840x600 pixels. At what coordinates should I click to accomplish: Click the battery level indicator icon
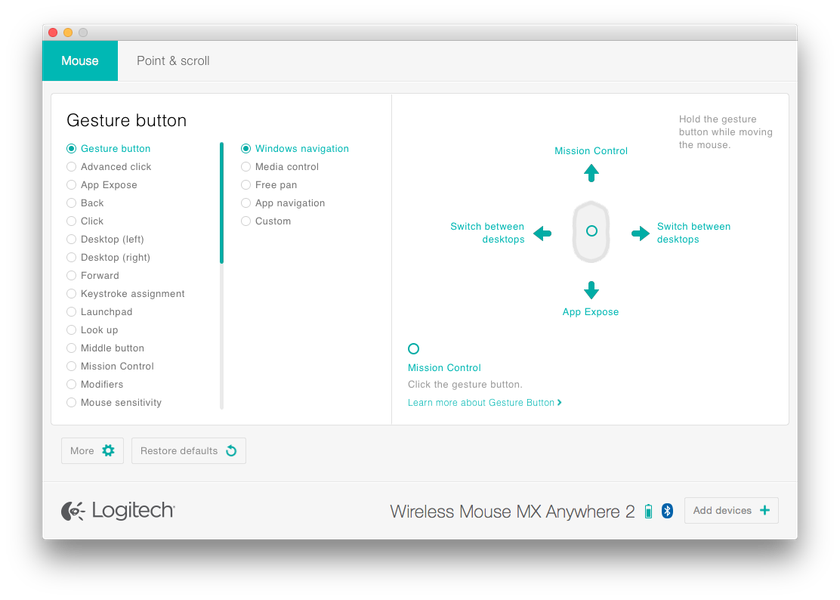(x=648, y=511)
